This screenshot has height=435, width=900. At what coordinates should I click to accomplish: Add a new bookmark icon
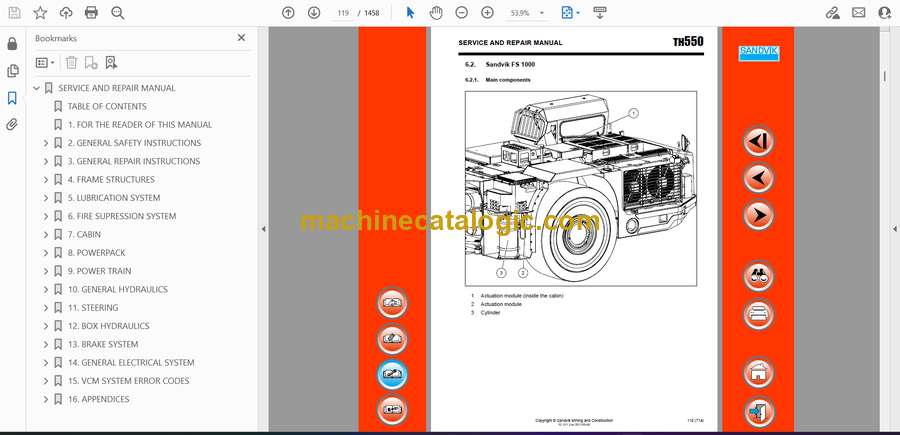91,63
